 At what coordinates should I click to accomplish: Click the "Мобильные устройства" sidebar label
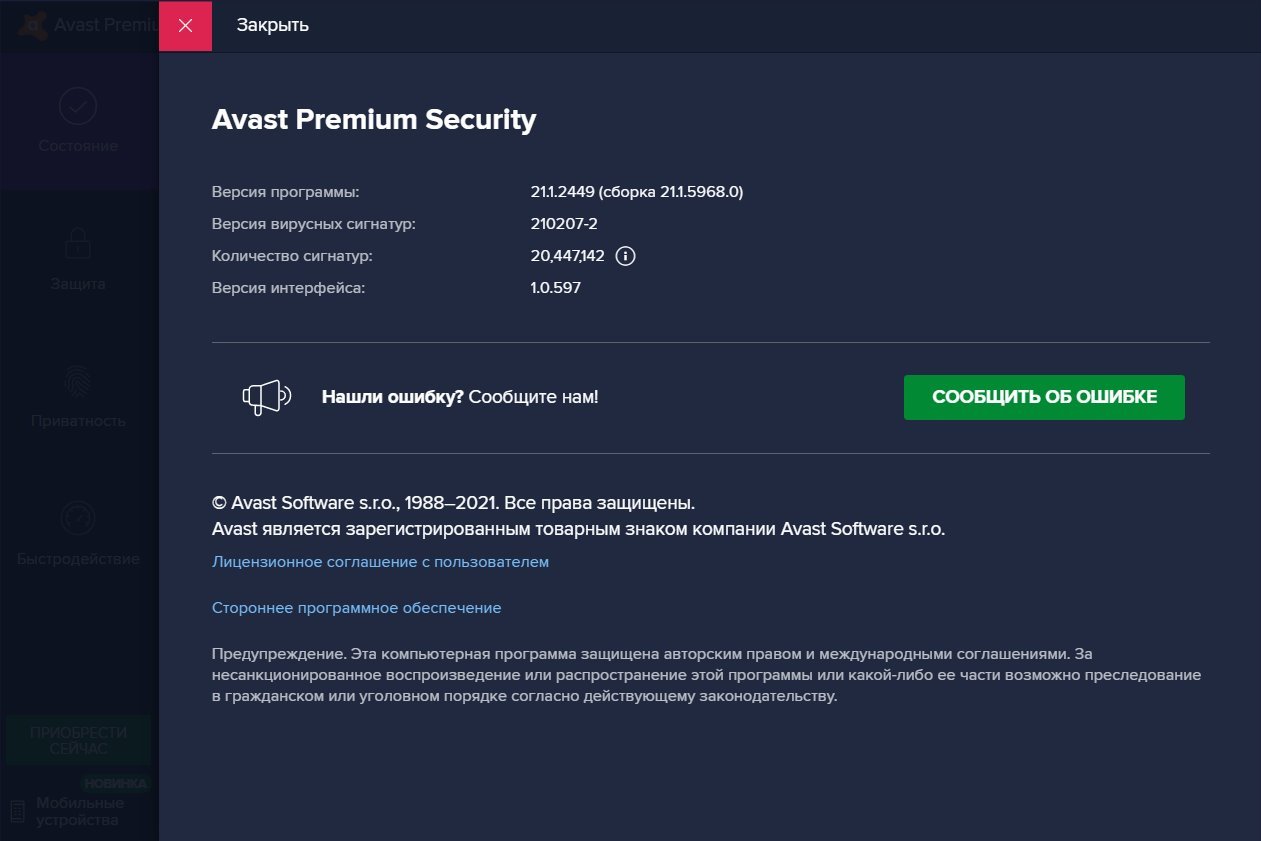coord(80,811)
